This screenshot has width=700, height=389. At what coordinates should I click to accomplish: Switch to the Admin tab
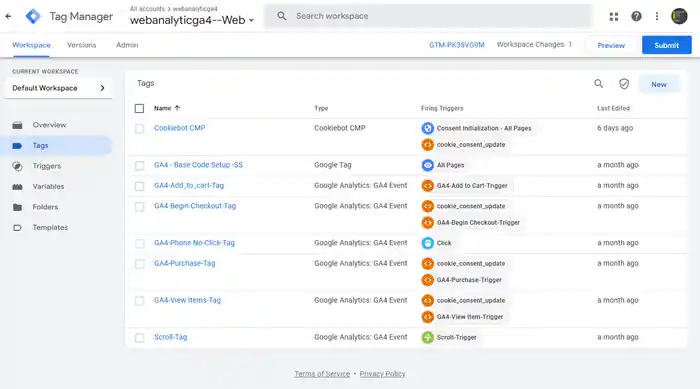pyautogui.click(x=127, y=45)
